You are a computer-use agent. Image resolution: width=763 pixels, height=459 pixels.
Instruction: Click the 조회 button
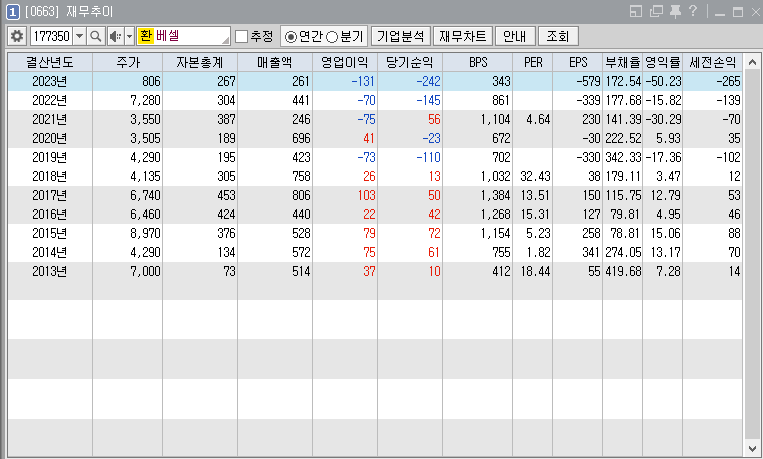pyautogui.click(x=558, y=37)
